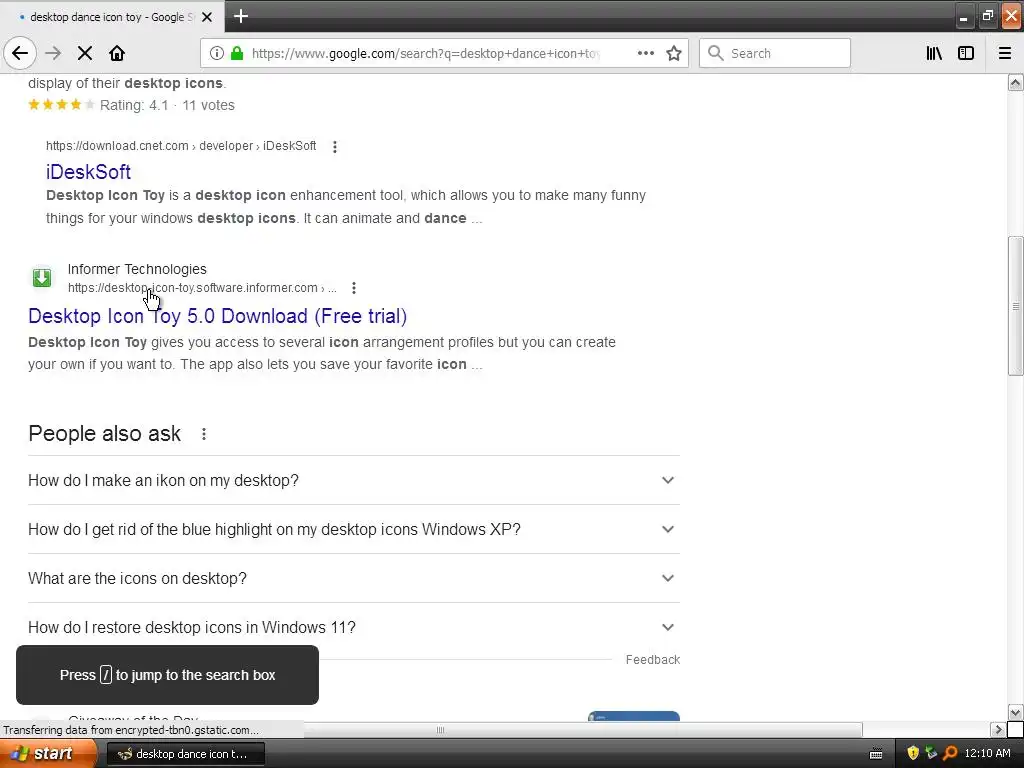This screenshot has height=768, width=1024.
Task: Click the vertical scrollbar up arrow
Action: [x=1016, y=82]
